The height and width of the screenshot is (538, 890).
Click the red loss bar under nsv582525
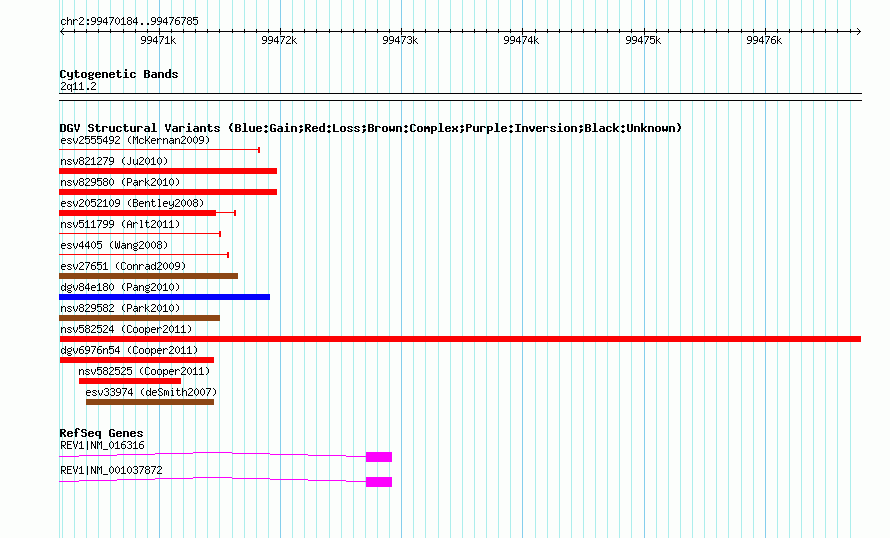pos(129,381)
